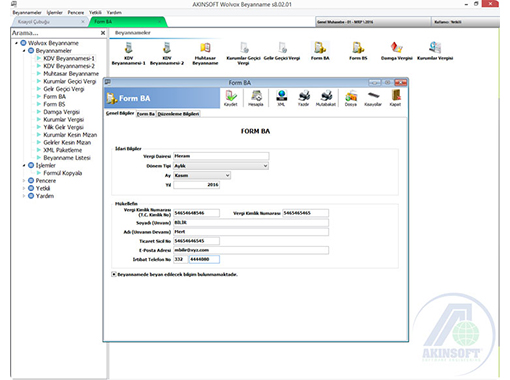
Task: Switch to the Düzenleme Bilgileri tab
Action: coord(178,114)
